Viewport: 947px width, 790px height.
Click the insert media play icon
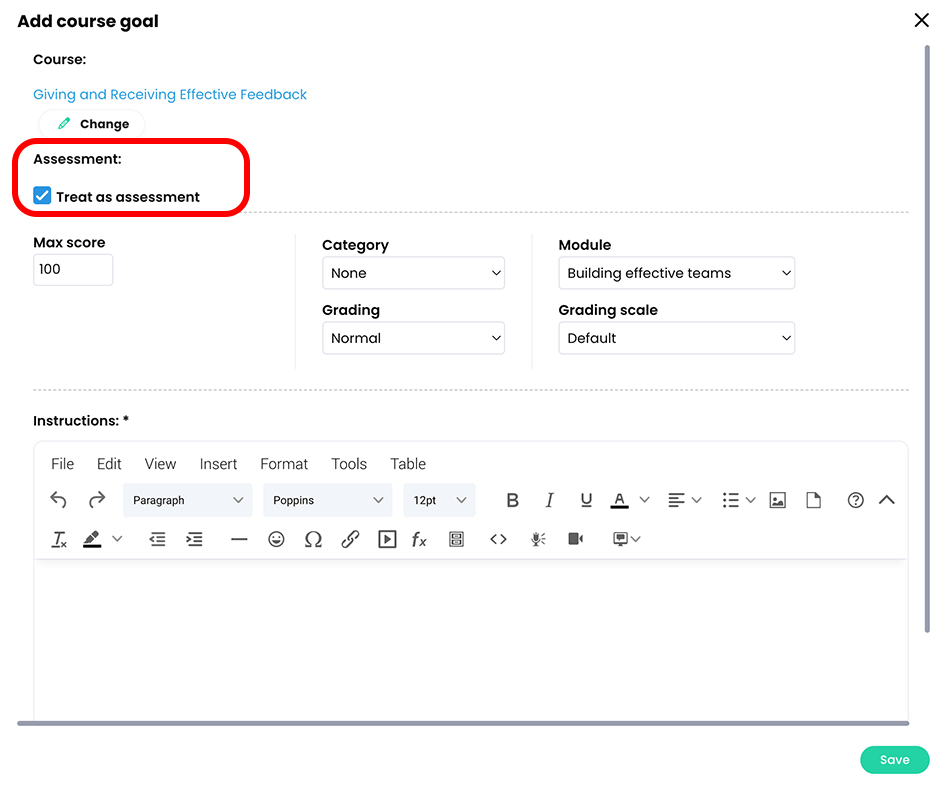387,539
